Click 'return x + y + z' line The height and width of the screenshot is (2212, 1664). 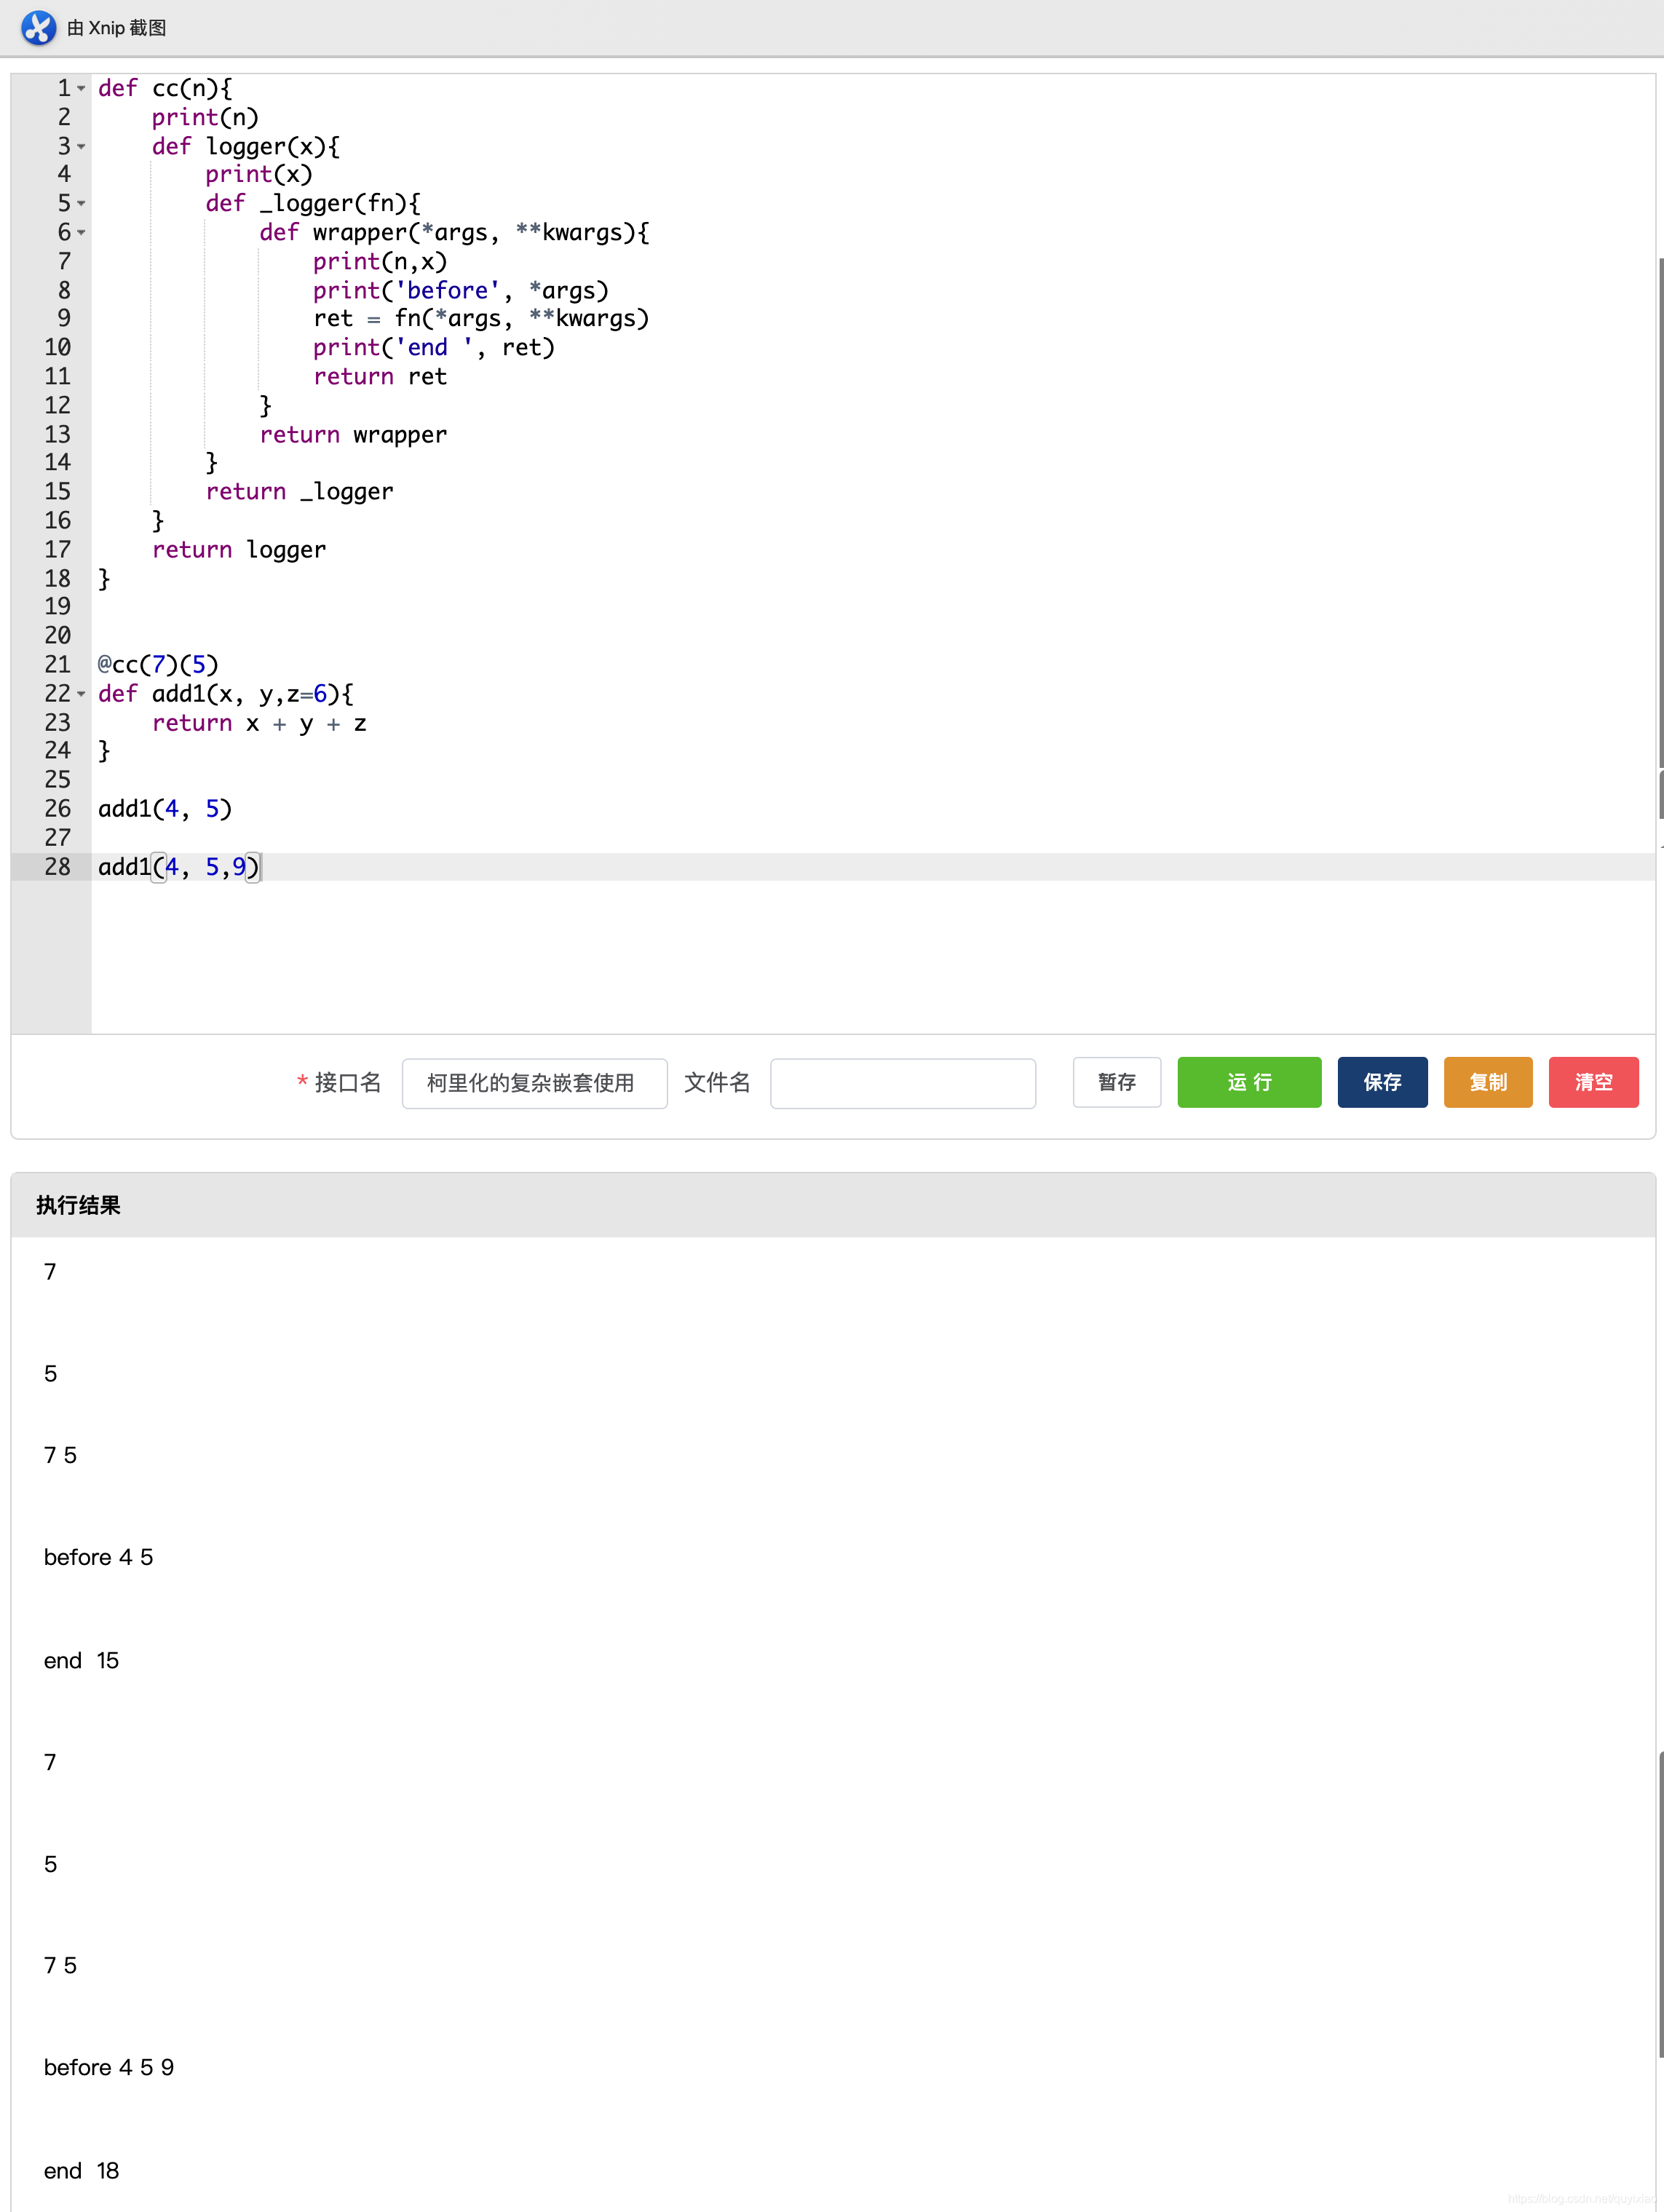[x=259, y=723]
